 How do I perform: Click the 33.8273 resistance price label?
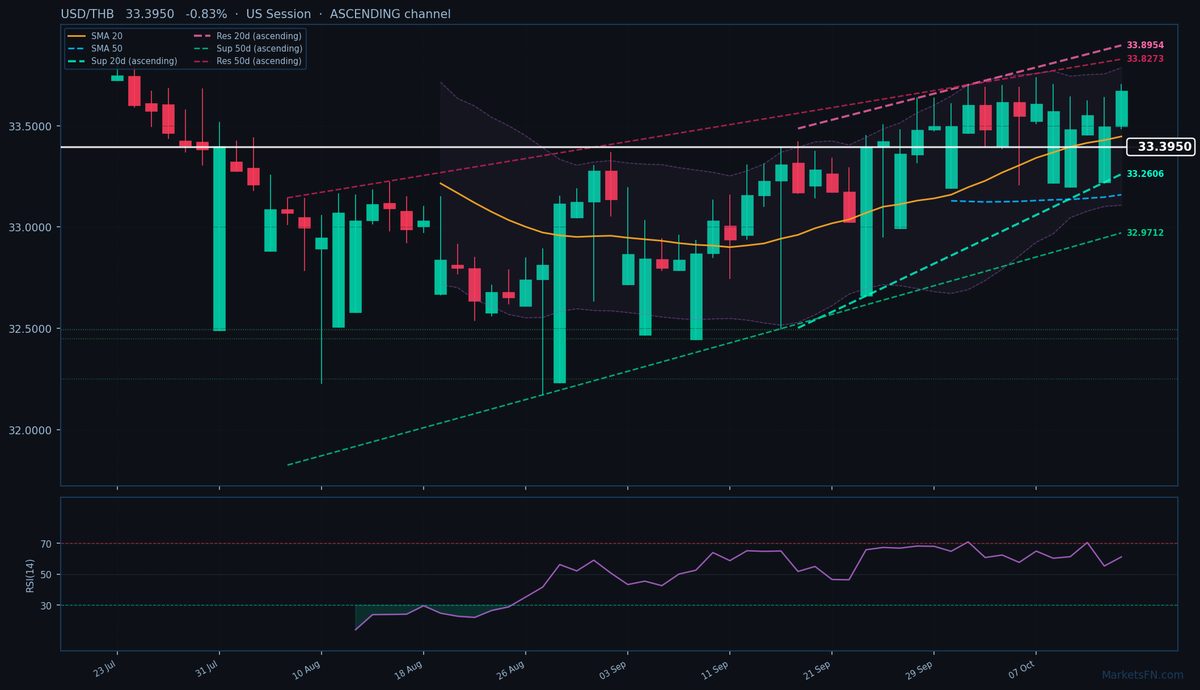[x=1144, y=59]
